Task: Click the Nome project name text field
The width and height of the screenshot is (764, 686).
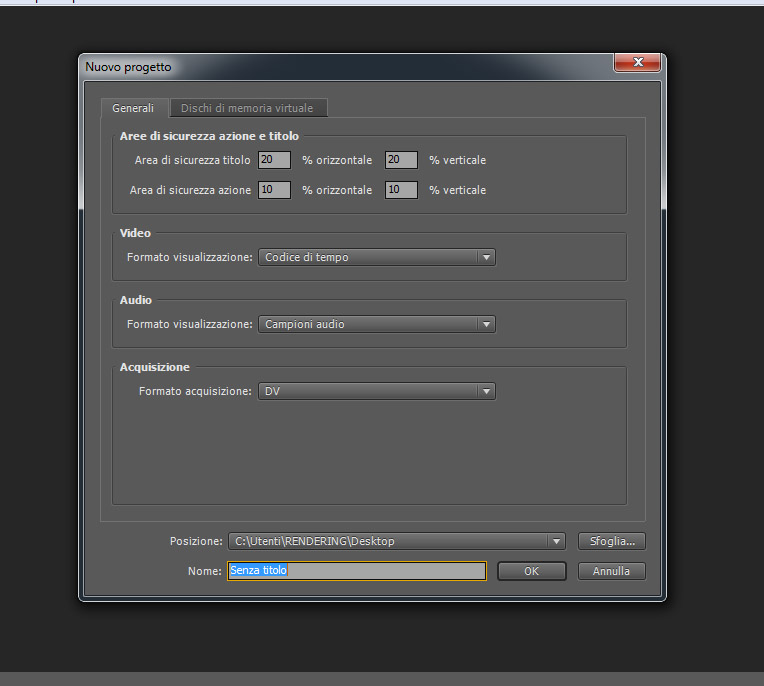Action: (x=357, y=571)
